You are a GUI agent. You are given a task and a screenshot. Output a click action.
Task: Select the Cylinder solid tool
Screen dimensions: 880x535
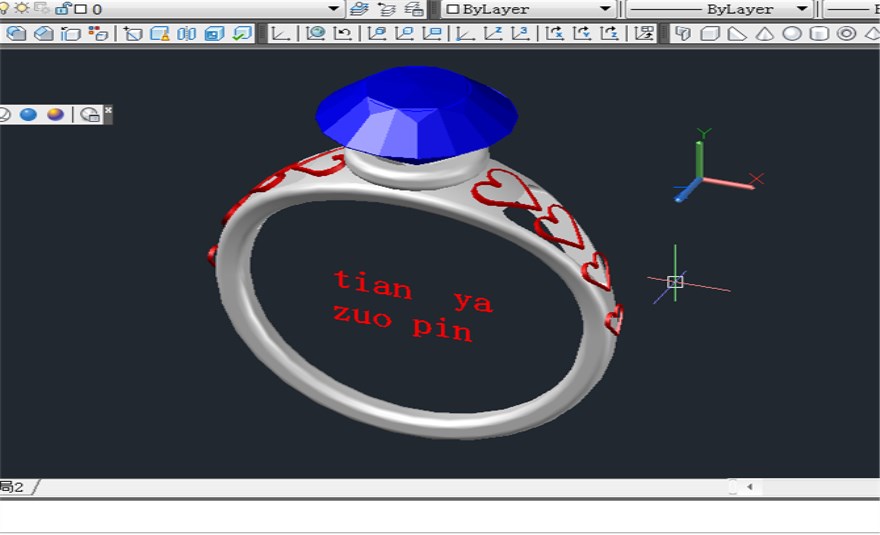pos(818,33)
